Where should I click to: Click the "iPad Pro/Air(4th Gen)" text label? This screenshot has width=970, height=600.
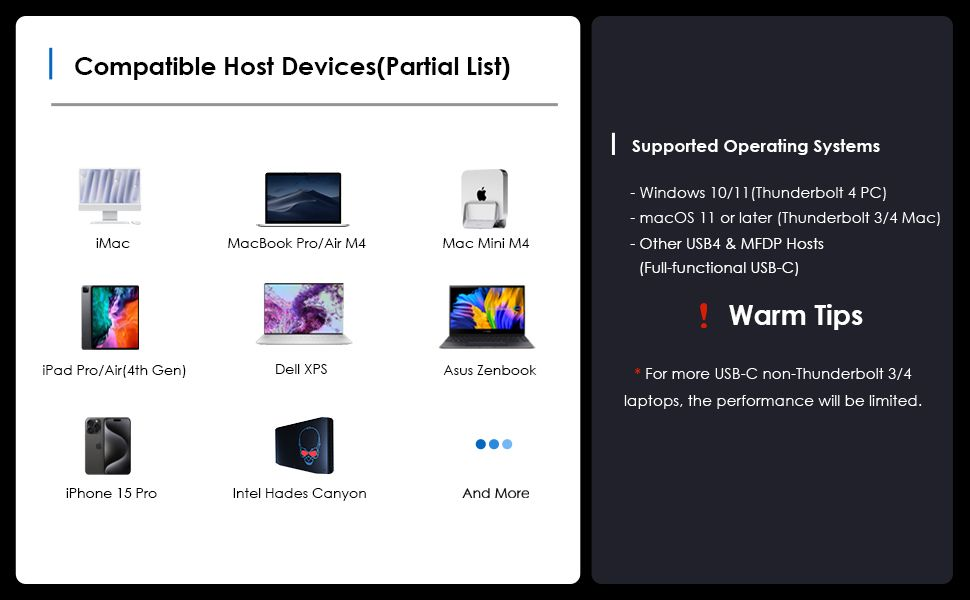tap(114, 370)
